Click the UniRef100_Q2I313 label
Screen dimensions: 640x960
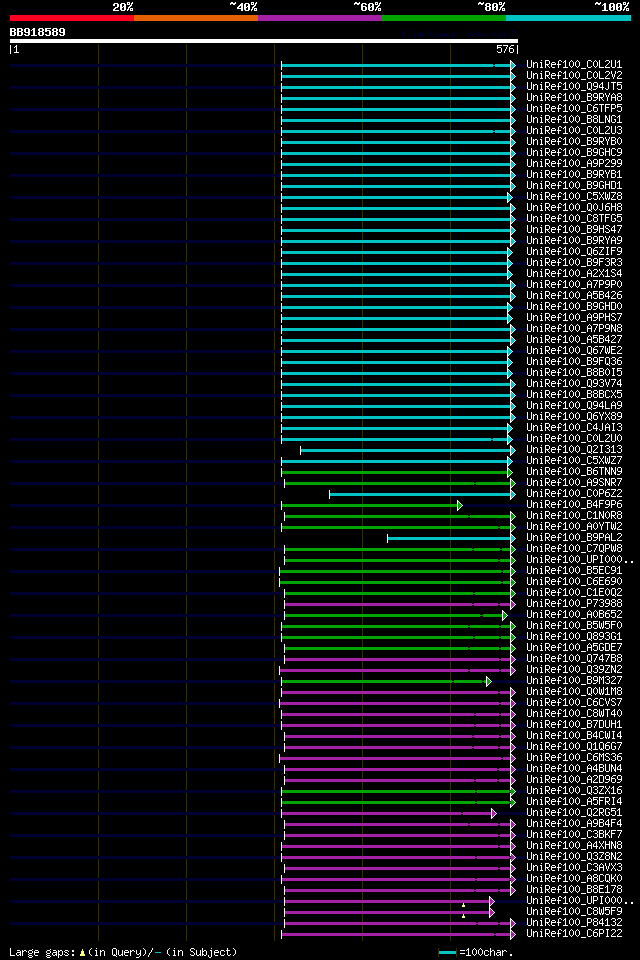[x=574, y=450]
